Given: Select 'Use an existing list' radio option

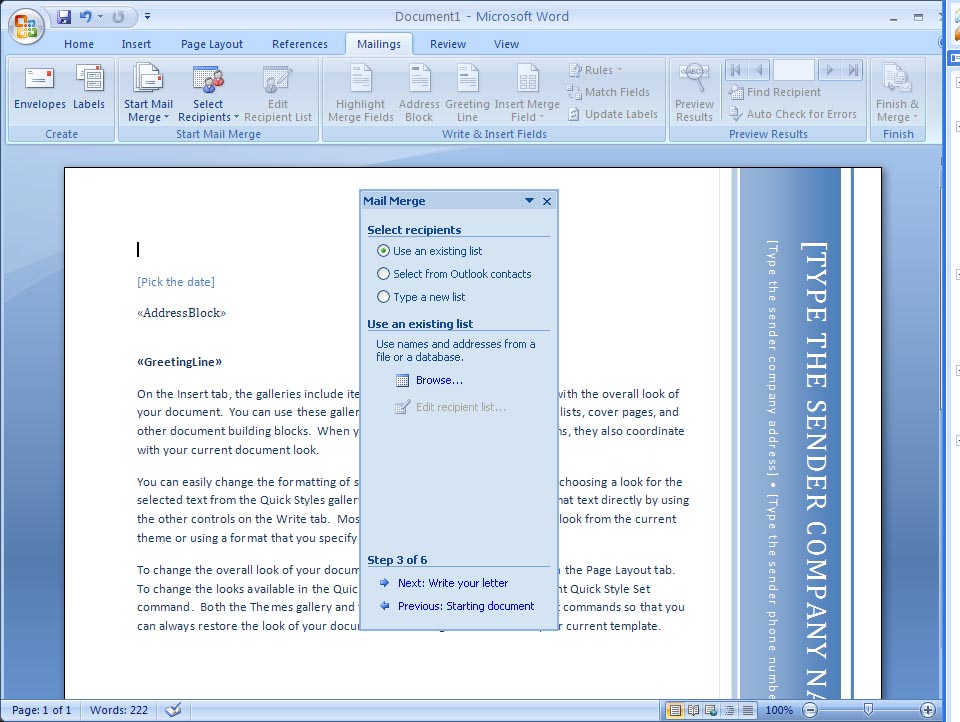Looking at the screenshot, I should [x=383, y=250].
